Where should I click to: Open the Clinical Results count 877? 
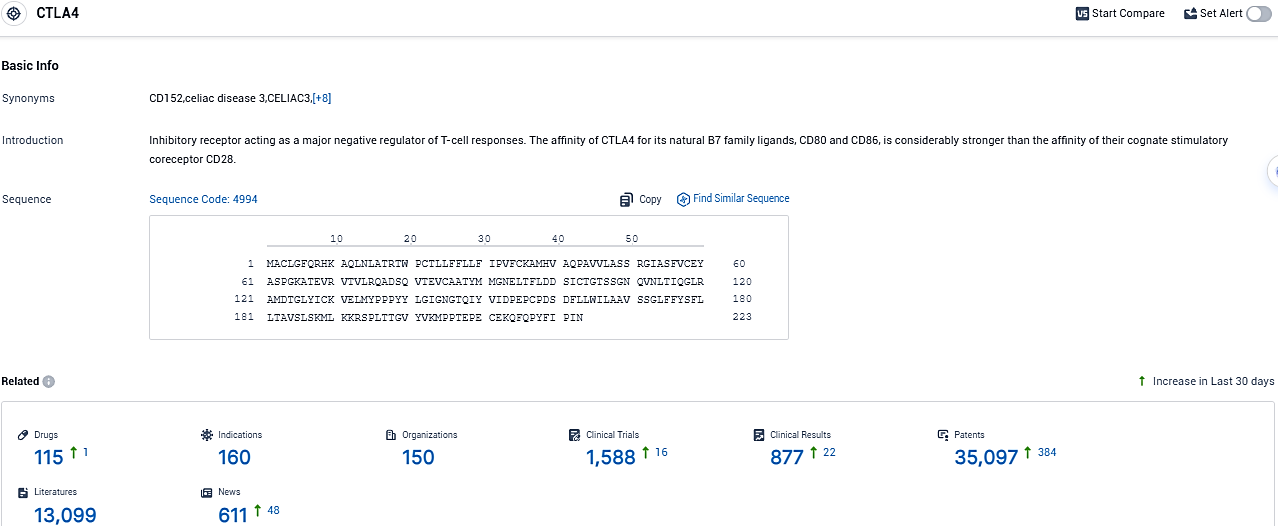(x=787, y=457)
